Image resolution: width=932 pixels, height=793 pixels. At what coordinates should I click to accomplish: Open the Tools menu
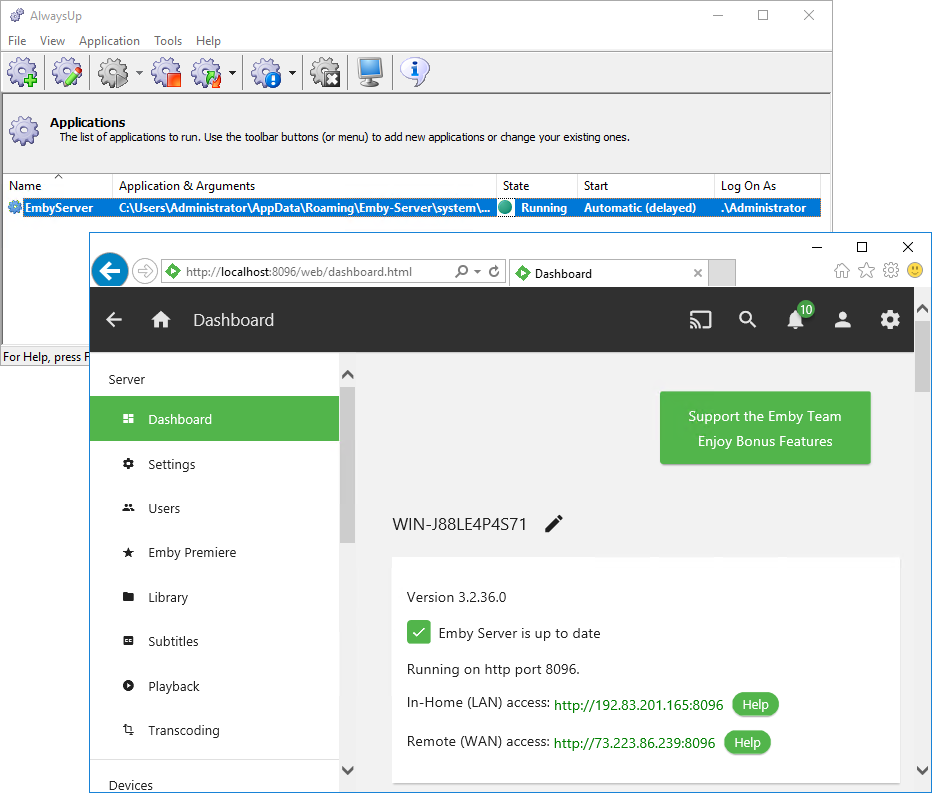tap(168, 41)
